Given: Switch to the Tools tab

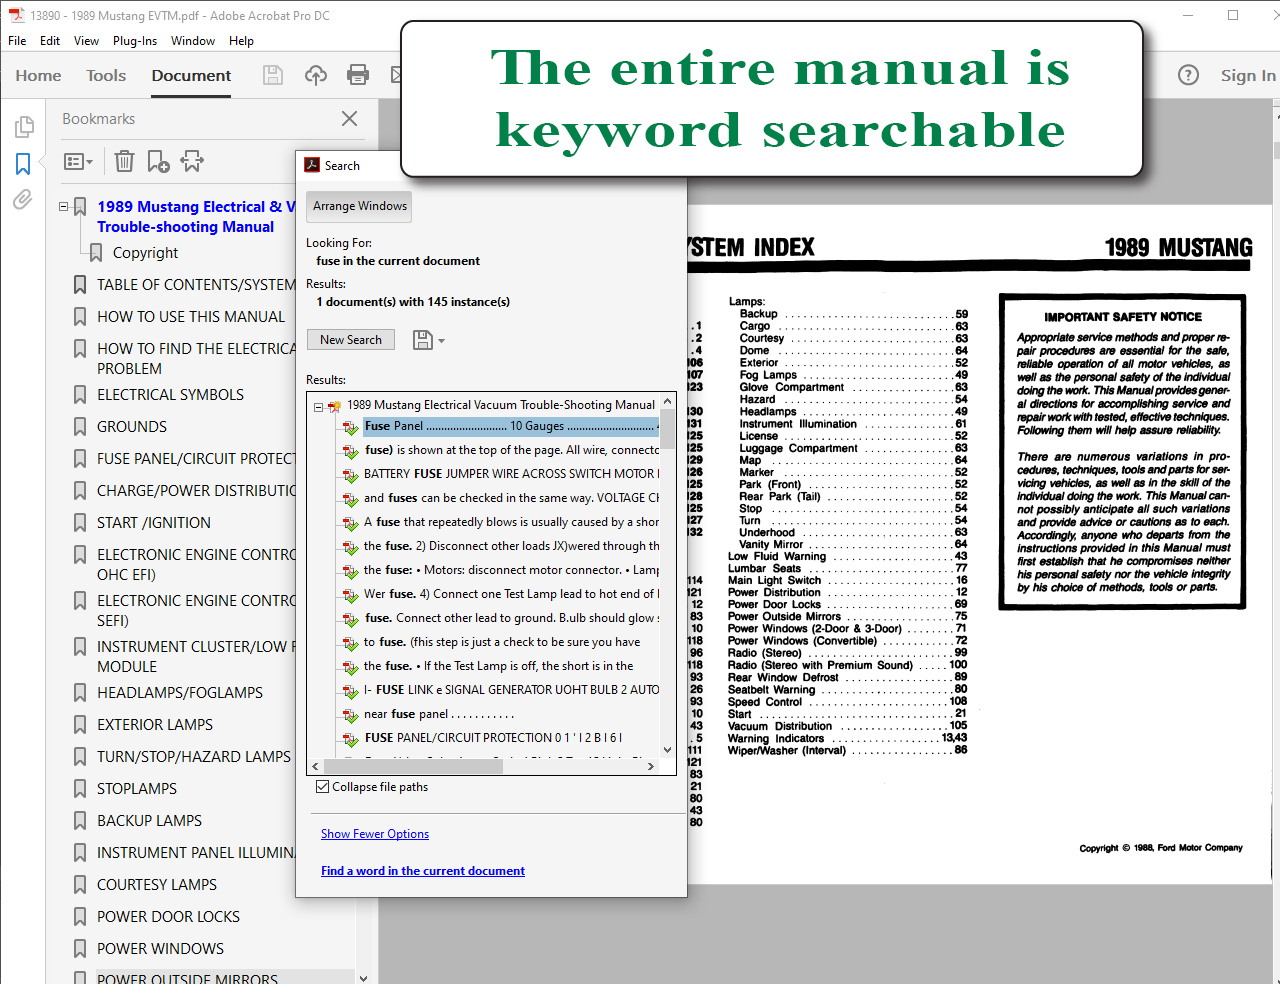Looking at the screenshot, I should (106, 76).
